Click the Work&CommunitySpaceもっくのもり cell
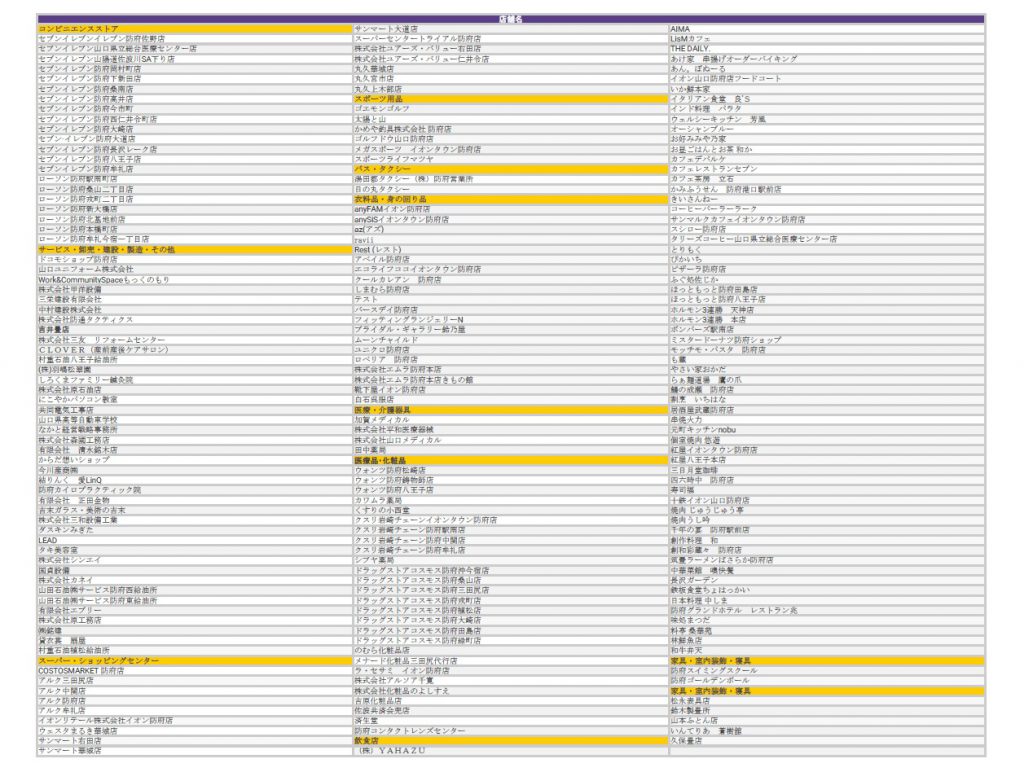The height and width of the screenshot is (772, 1024). pos(104,279)
